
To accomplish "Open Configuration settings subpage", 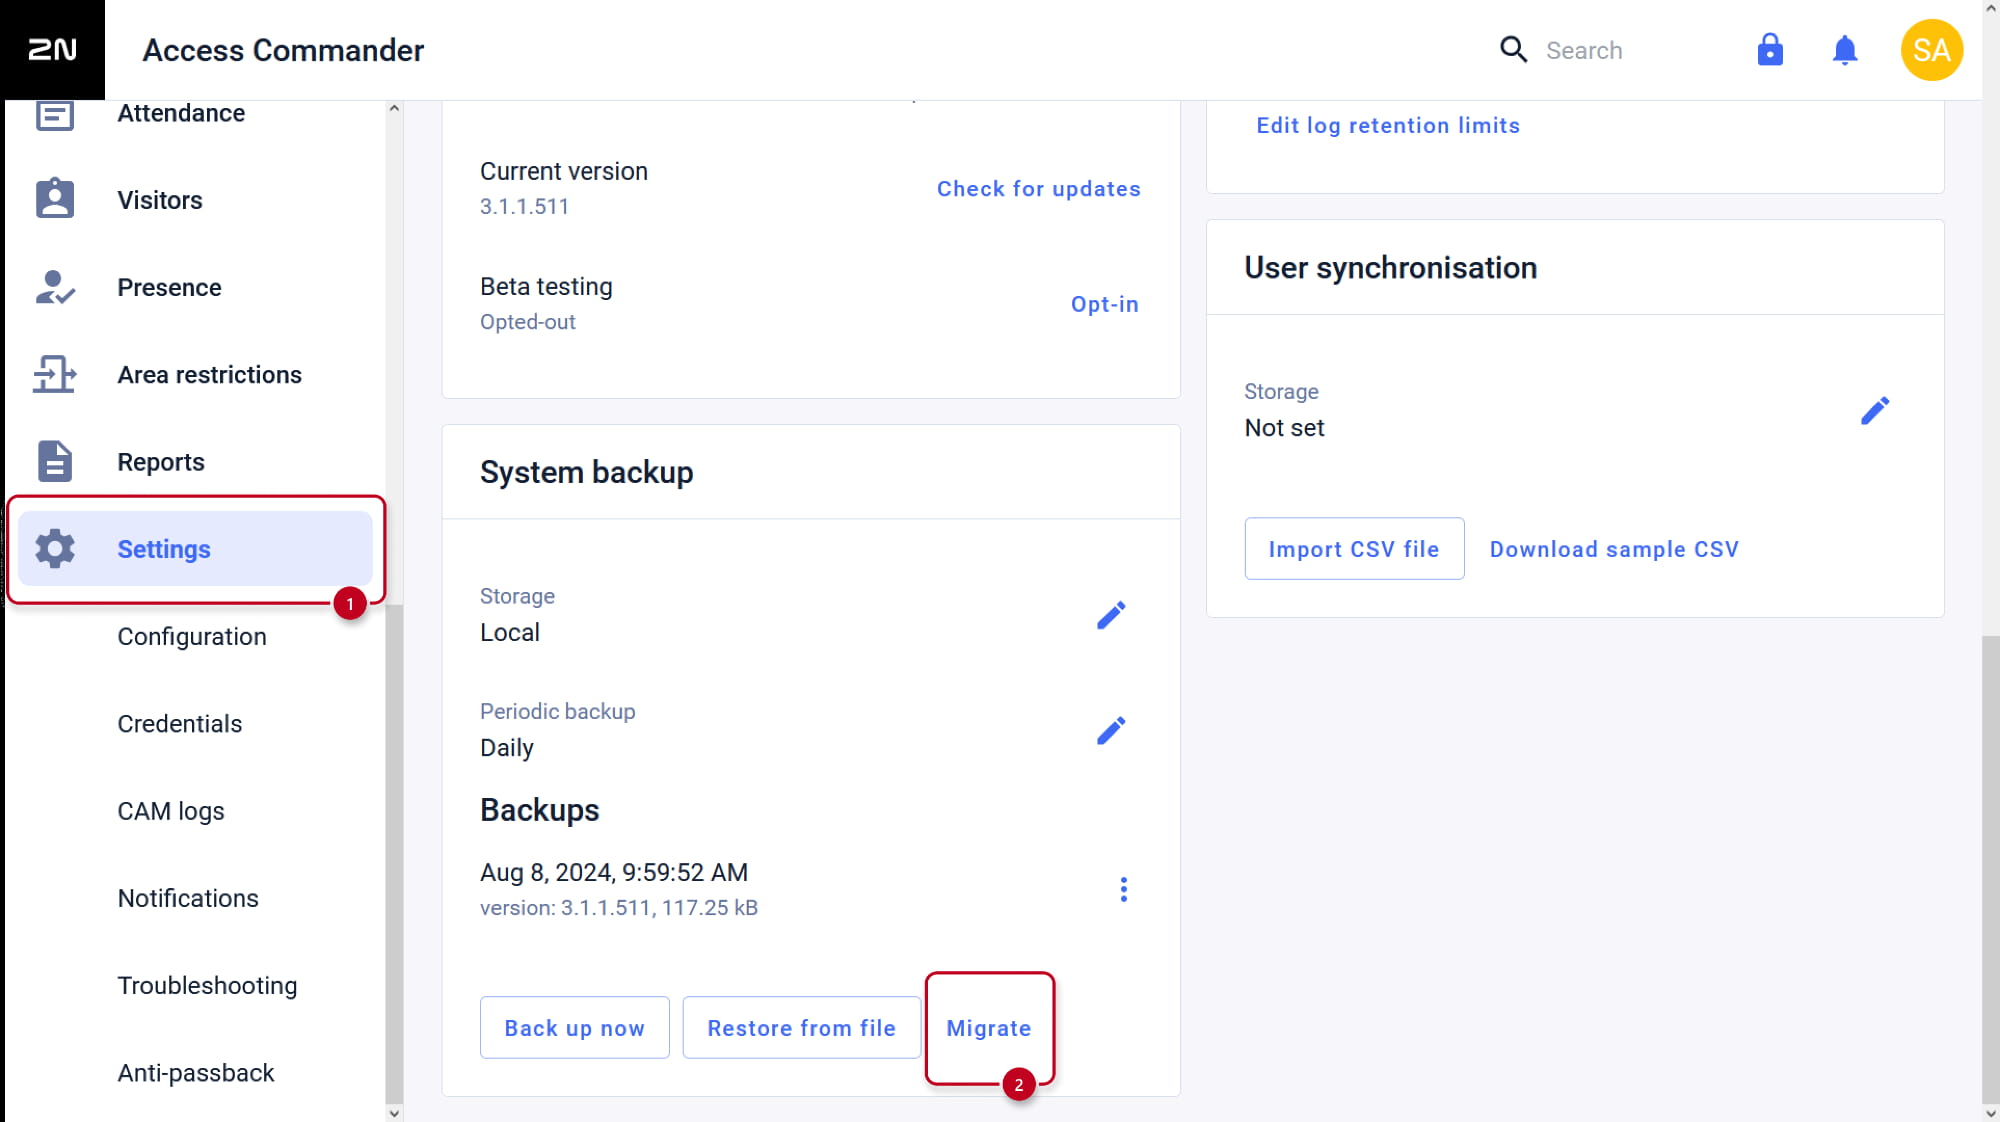I will coord(192,636).
